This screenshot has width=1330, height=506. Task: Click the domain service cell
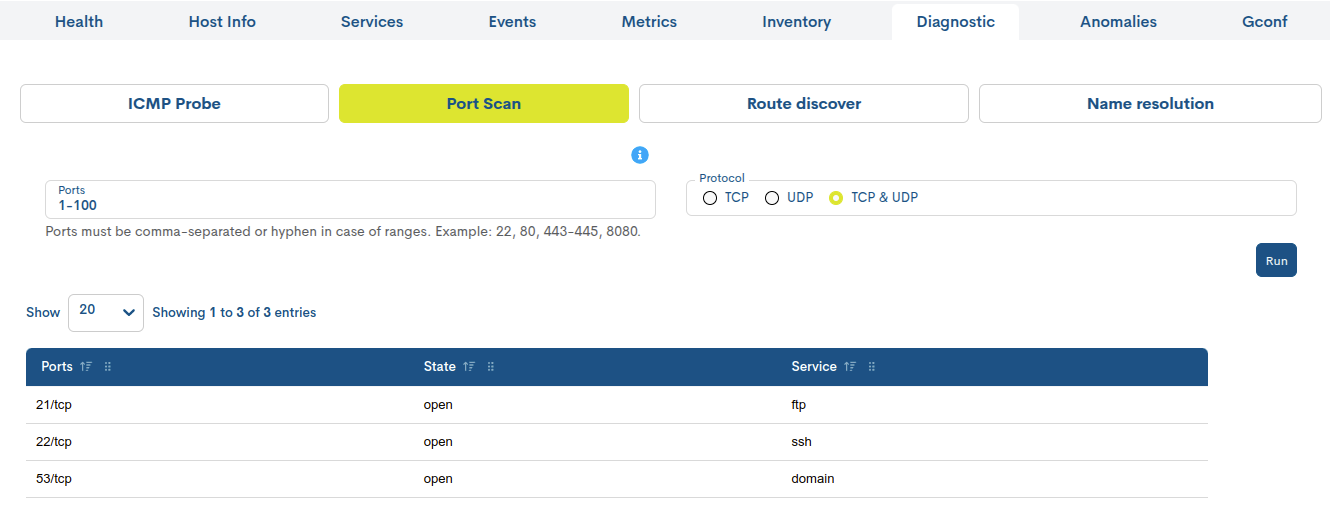pos(813,479)
